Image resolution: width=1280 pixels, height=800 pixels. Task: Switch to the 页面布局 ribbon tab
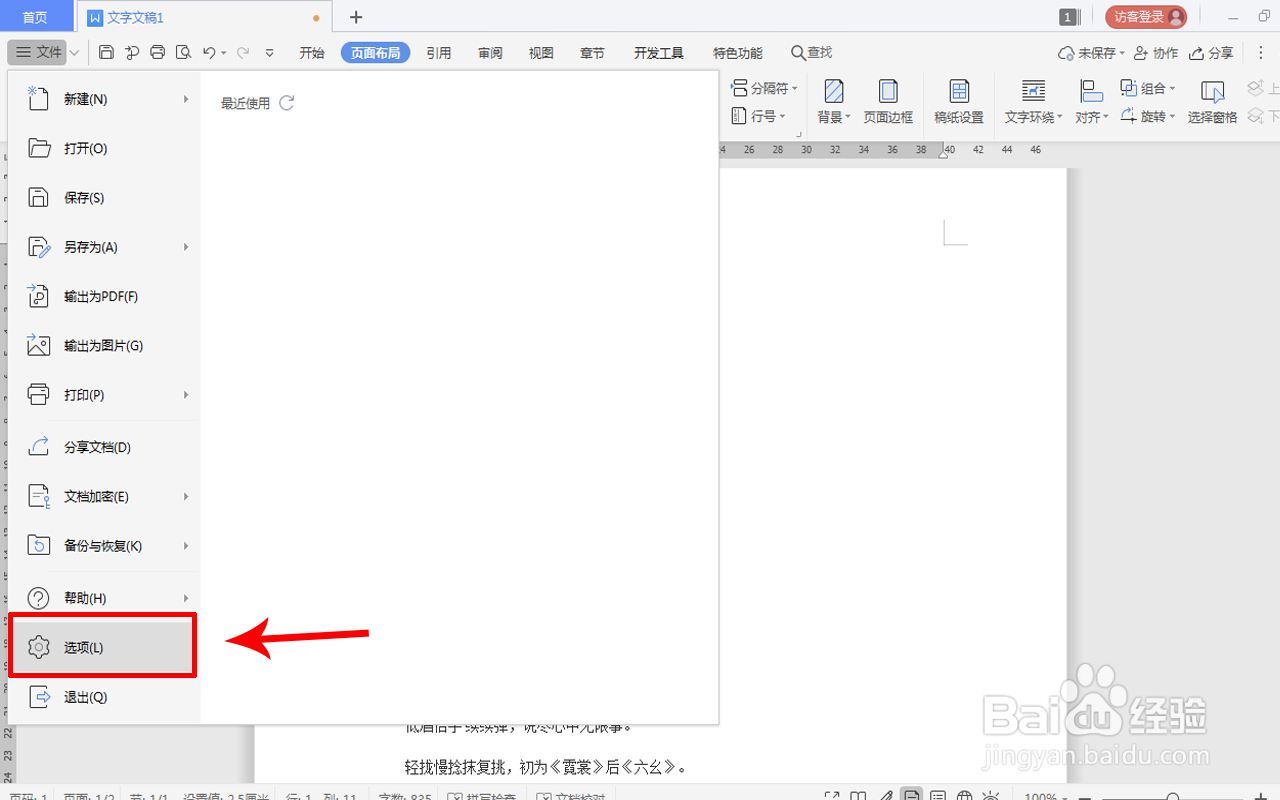(376, 53)
